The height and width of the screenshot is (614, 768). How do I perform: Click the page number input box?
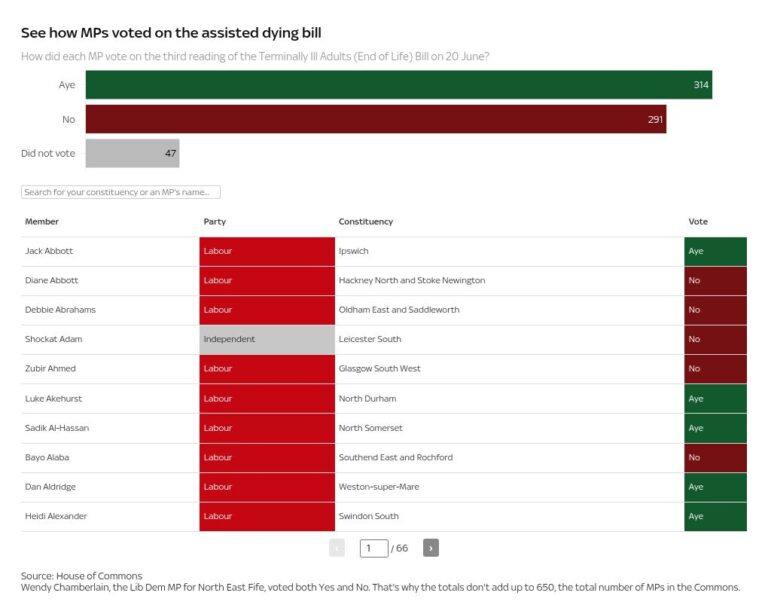[373, 547]
